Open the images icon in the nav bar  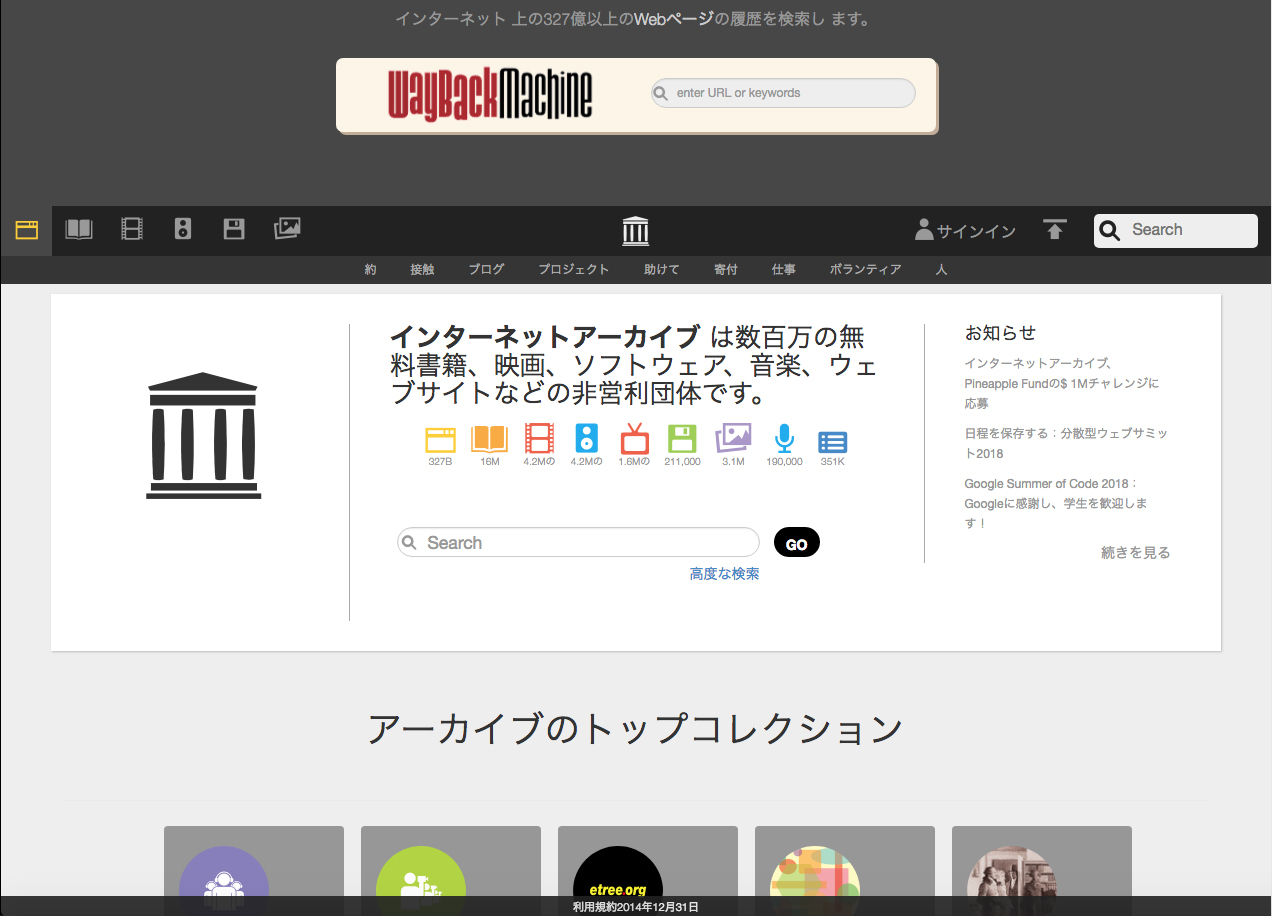[287, 229]
